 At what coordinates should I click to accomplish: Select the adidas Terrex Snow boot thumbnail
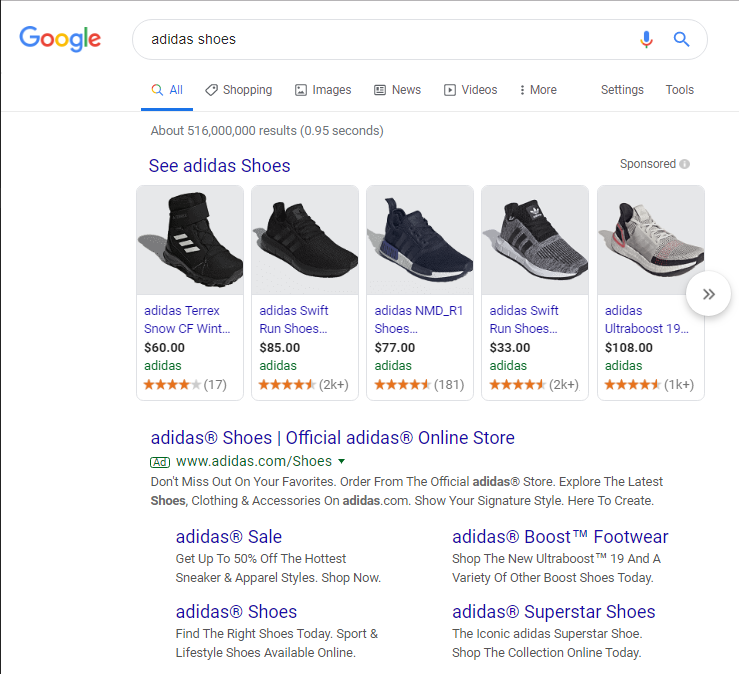click(190, 239)
